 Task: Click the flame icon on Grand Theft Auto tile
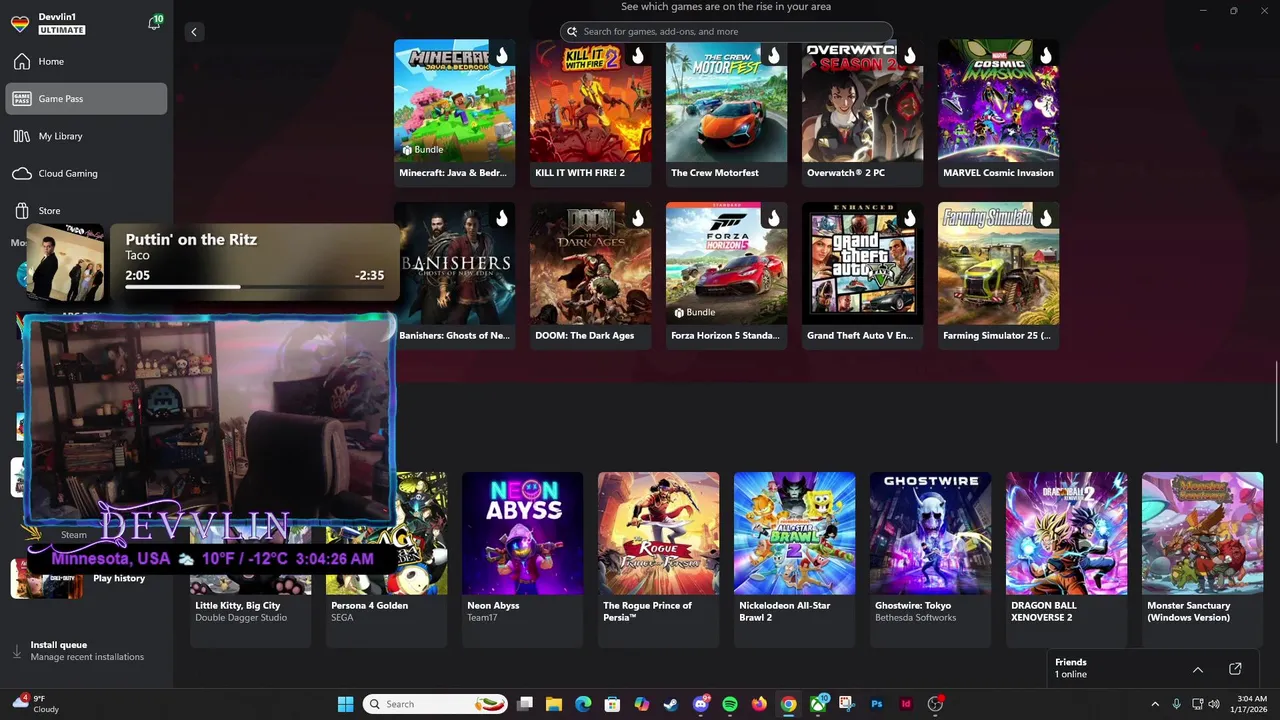pos(910,218)
